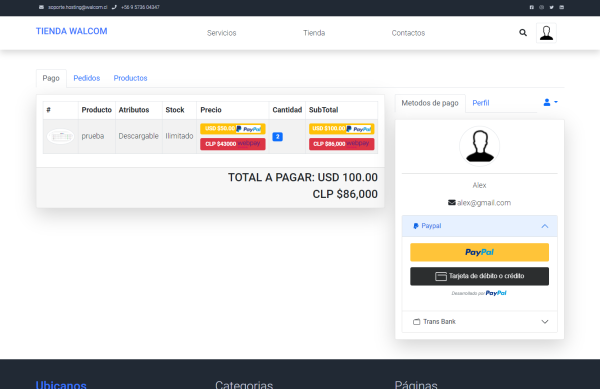This screenshot has width=600, height=389.
Task: Click the TOTAL A PAGAR: USD 100.00 text
Action: pos(303,177)
